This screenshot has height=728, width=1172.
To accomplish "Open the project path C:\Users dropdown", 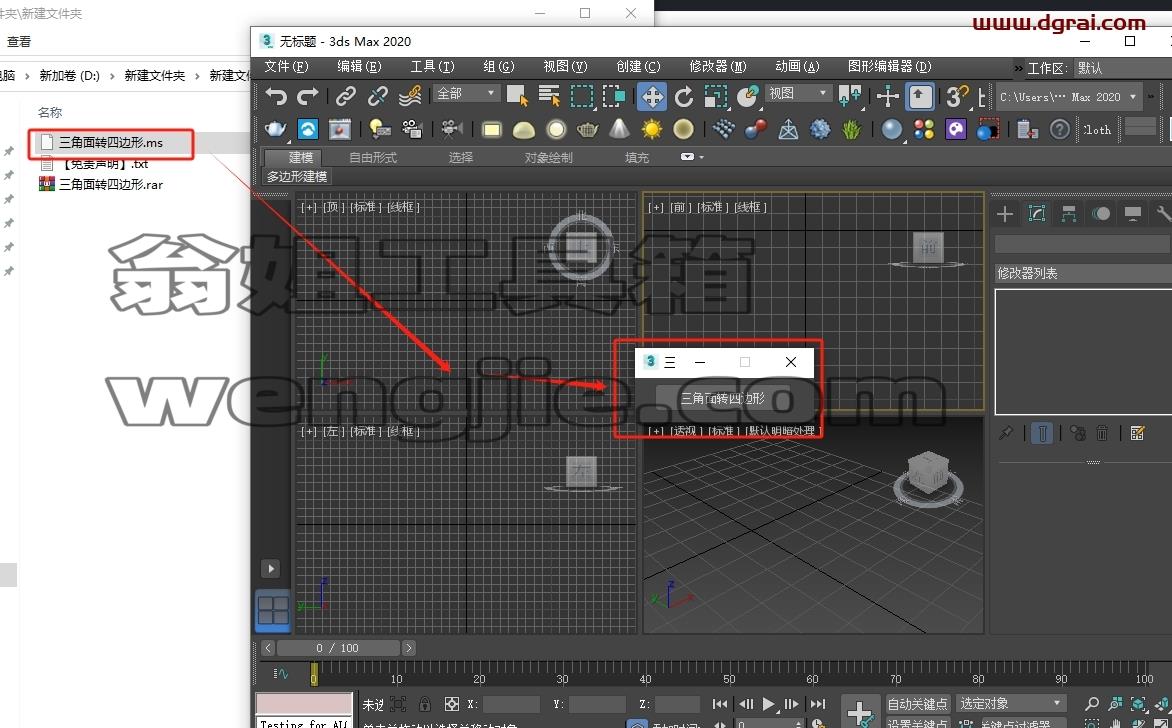I will tap(1068, 97).
